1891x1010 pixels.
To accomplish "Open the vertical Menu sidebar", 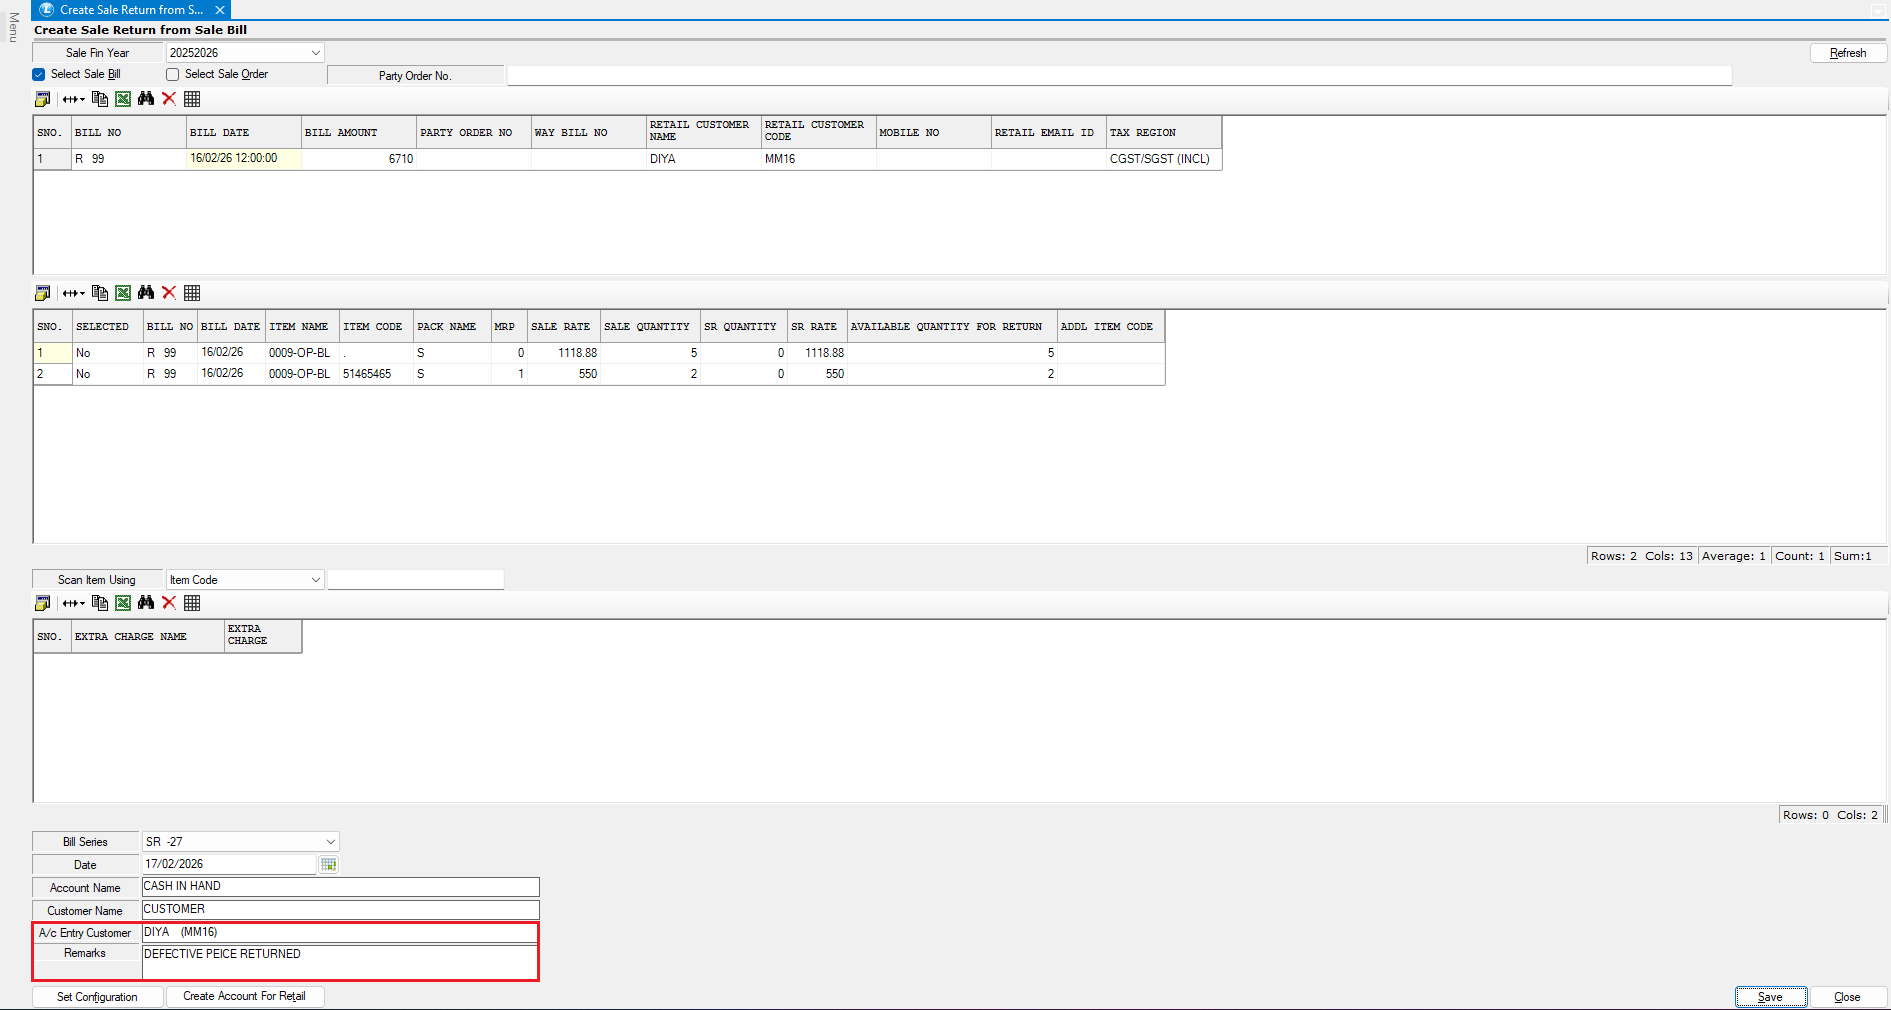I will [13, 27].
